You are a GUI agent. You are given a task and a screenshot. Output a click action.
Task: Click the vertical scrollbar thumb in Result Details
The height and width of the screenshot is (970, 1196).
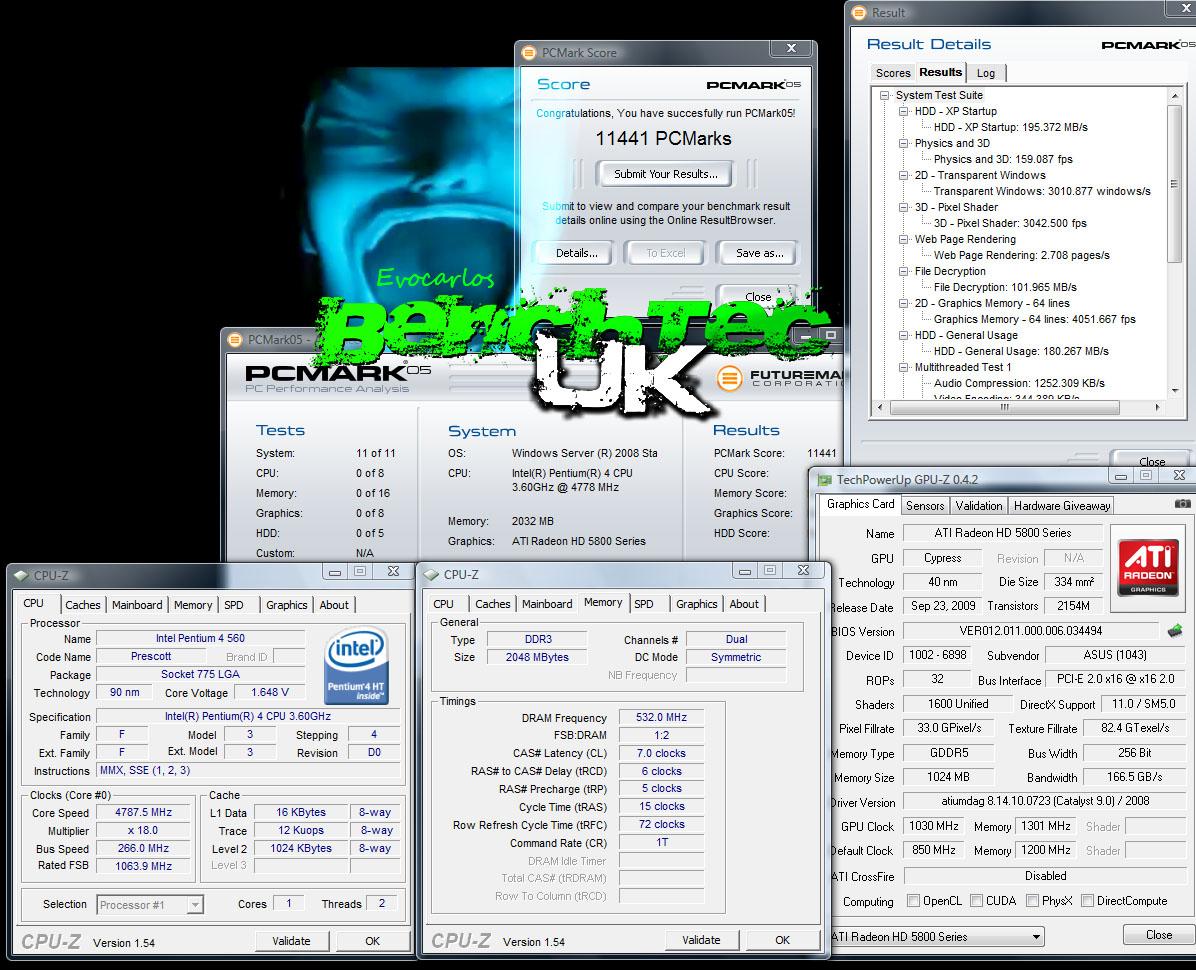[x=1174, y=184]
